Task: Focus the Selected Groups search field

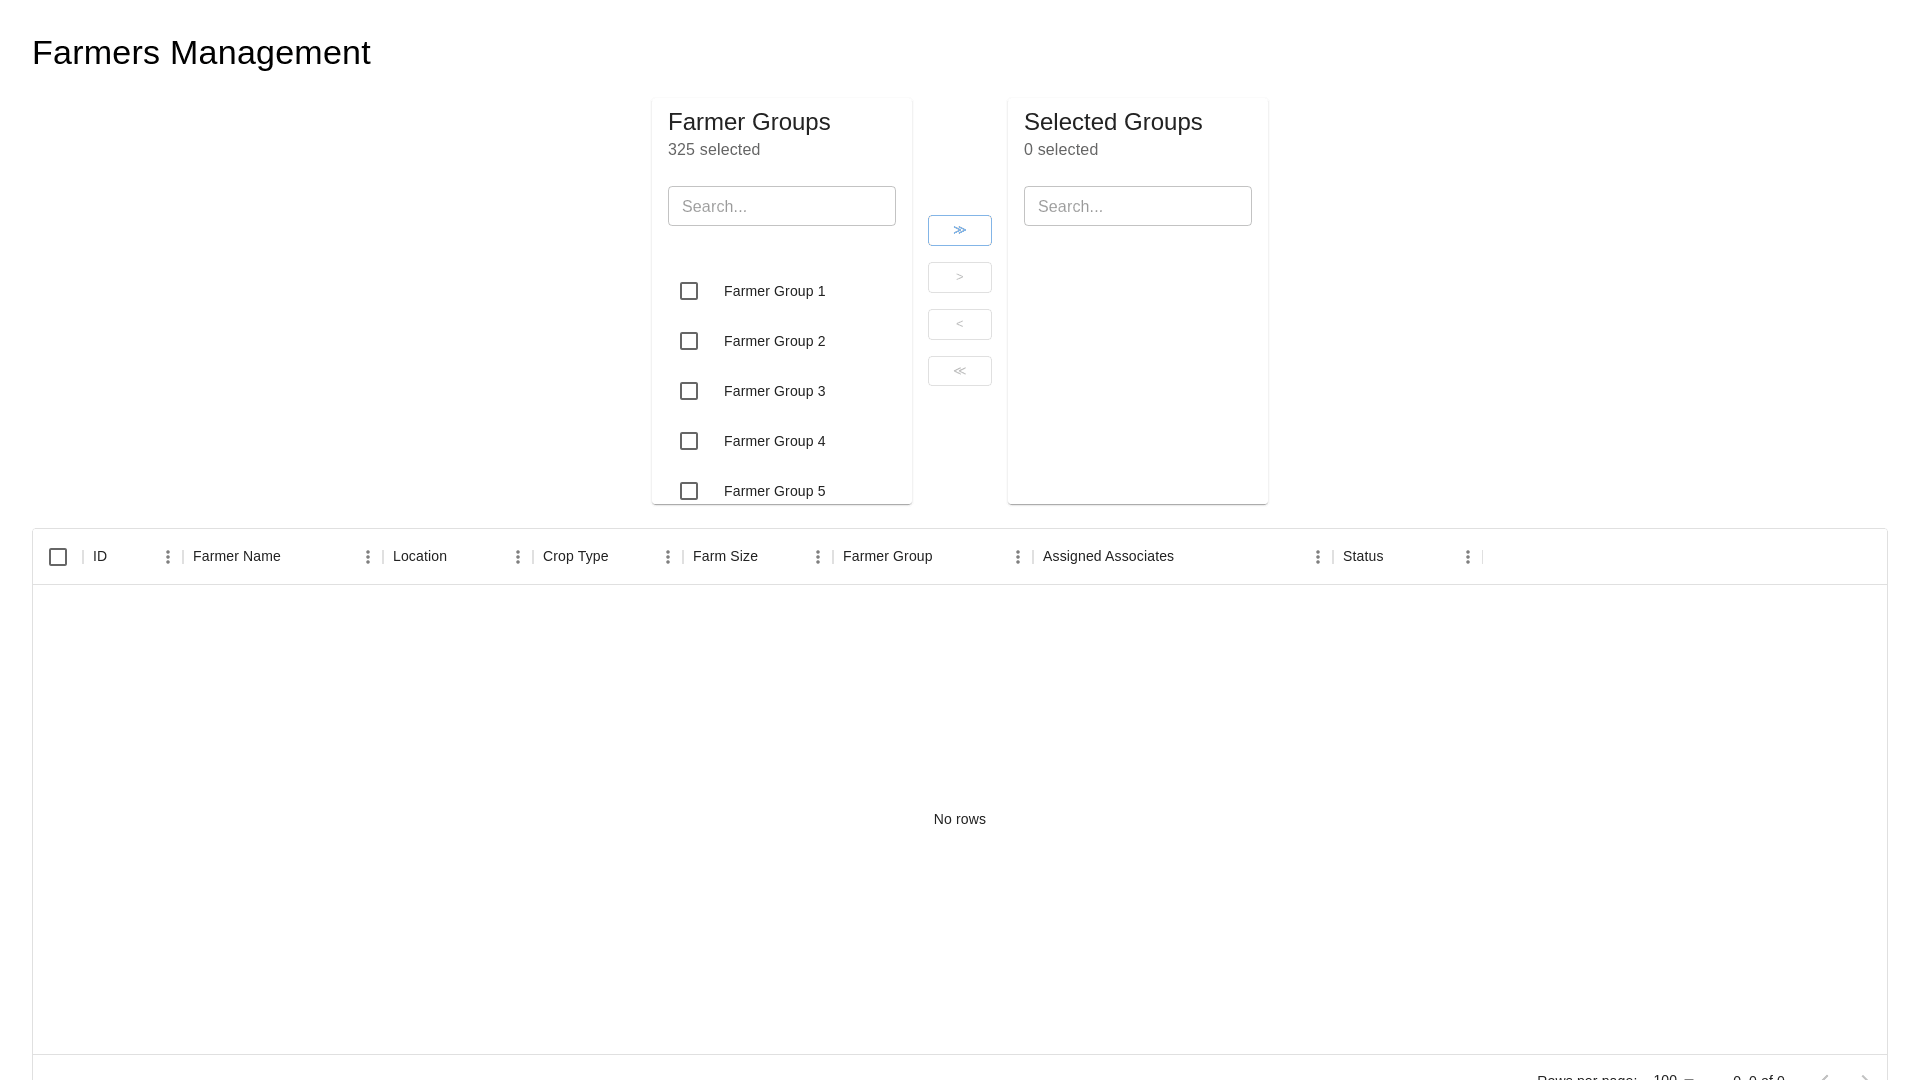Action: (1138, 206)
